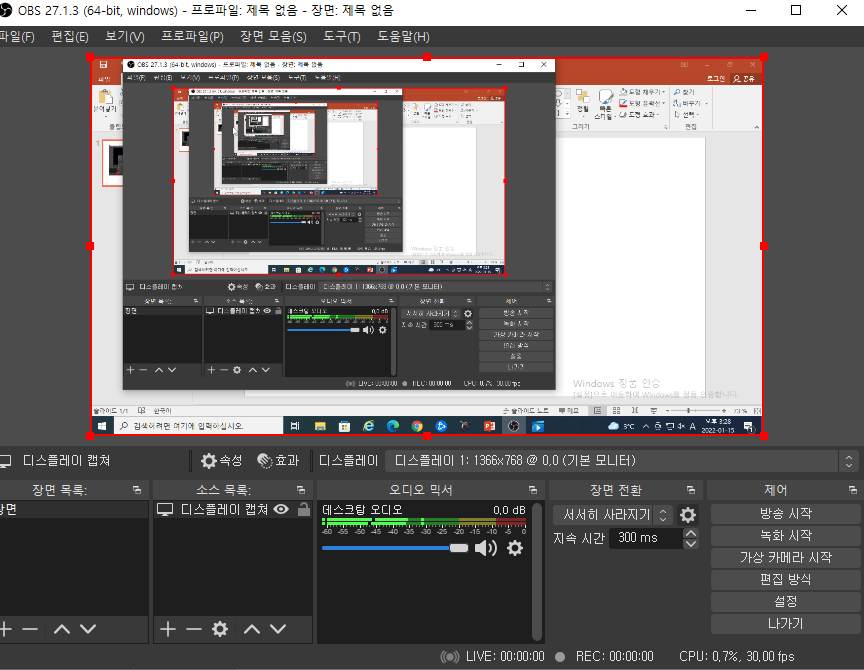
Task: Open the 장면 모음(S) menu
Action: (273, 36)
